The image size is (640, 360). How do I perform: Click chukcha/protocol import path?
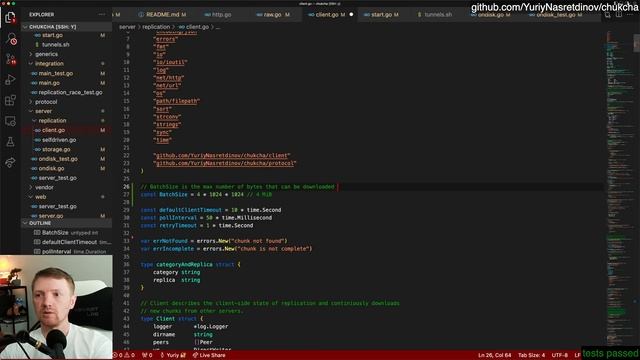(x=225, y=163)
